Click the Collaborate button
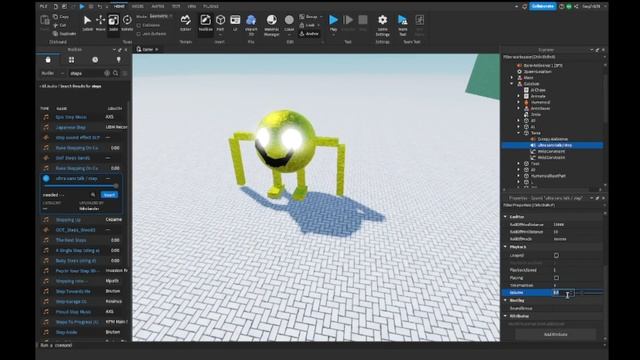 (543, 6)
